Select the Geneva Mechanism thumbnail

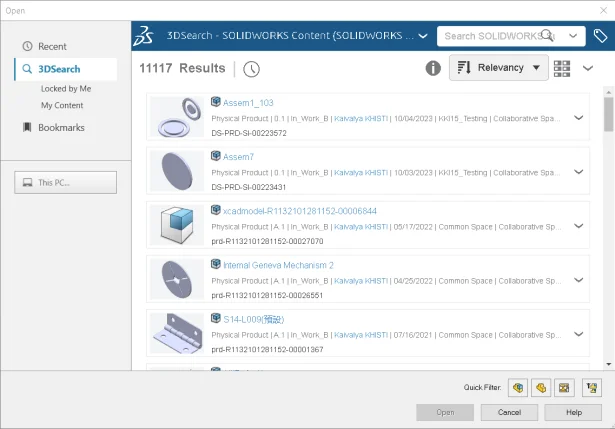[x=177, y=279]
